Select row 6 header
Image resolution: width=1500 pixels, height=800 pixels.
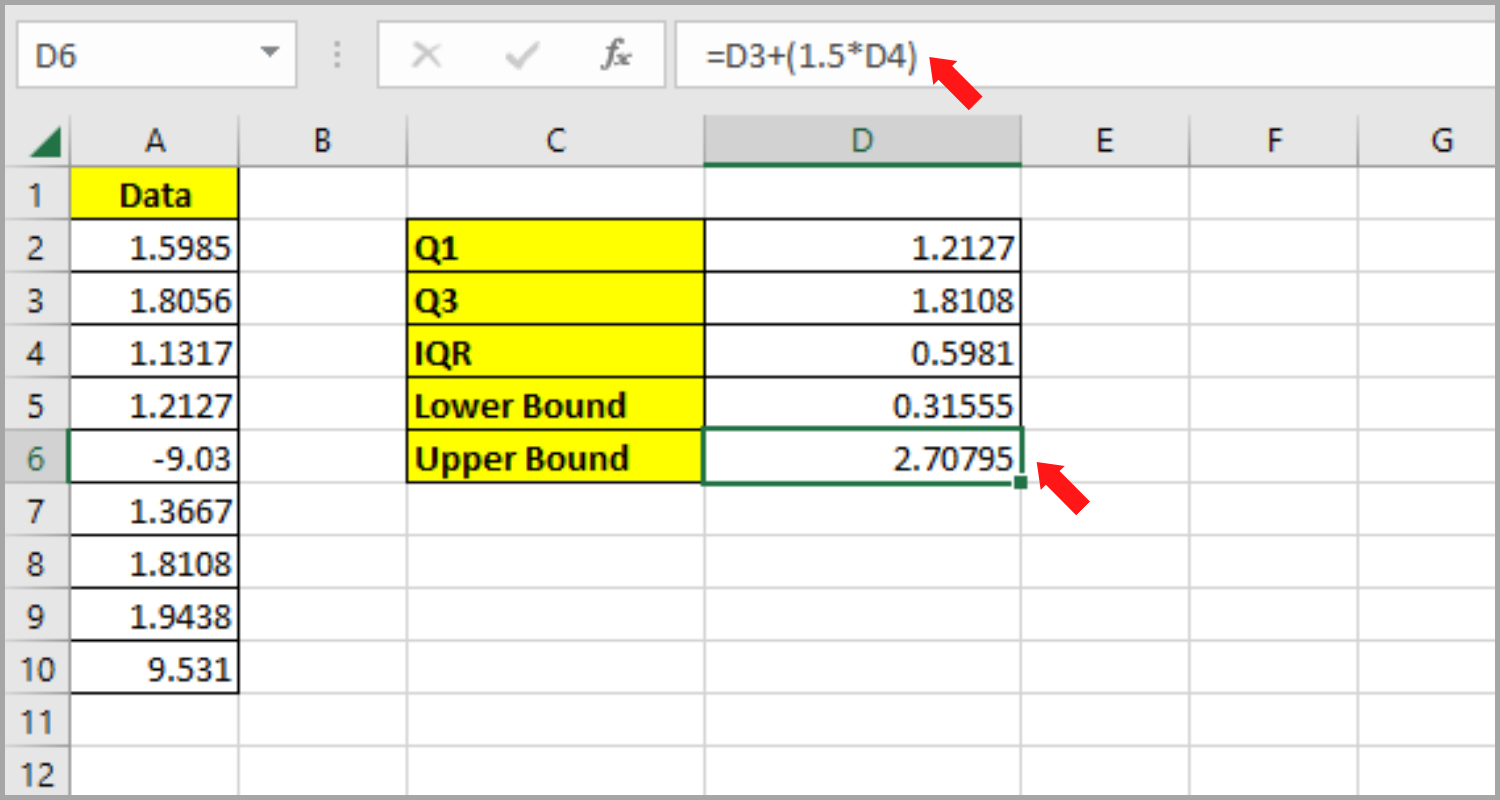pos(37,457)
